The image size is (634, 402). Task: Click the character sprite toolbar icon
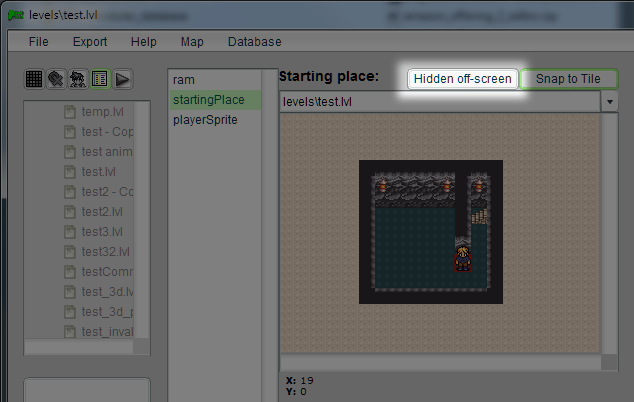click(x=78, y=78)
